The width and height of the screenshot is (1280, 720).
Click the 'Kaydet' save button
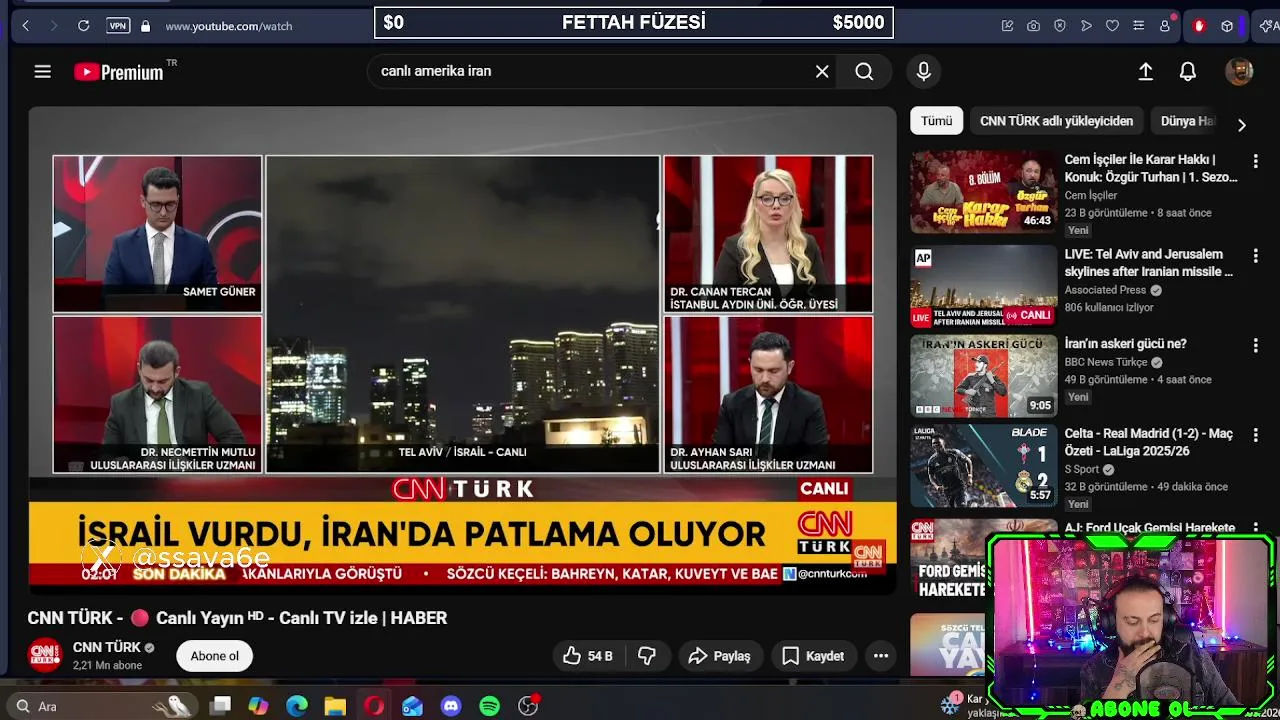[x=813, y=656]
